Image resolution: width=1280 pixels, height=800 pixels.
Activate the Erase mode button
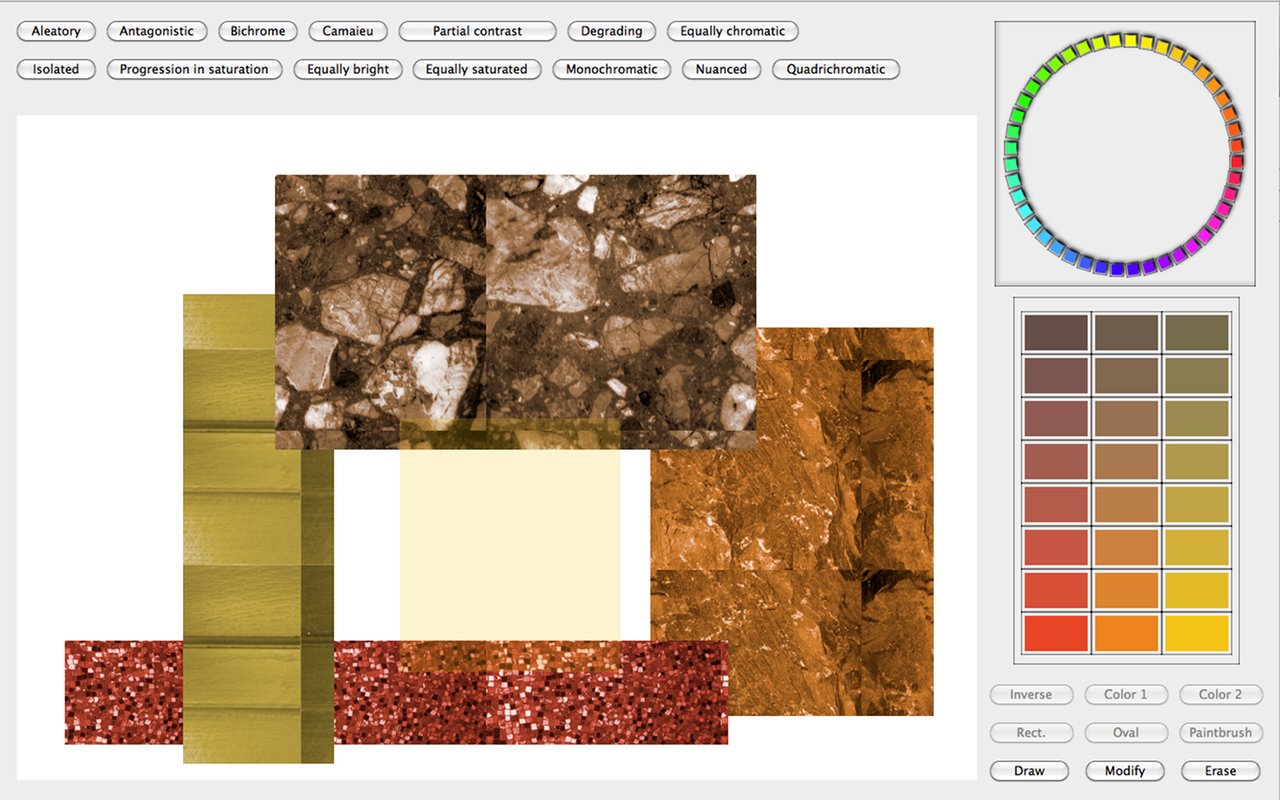click(x=1220, y=771)
